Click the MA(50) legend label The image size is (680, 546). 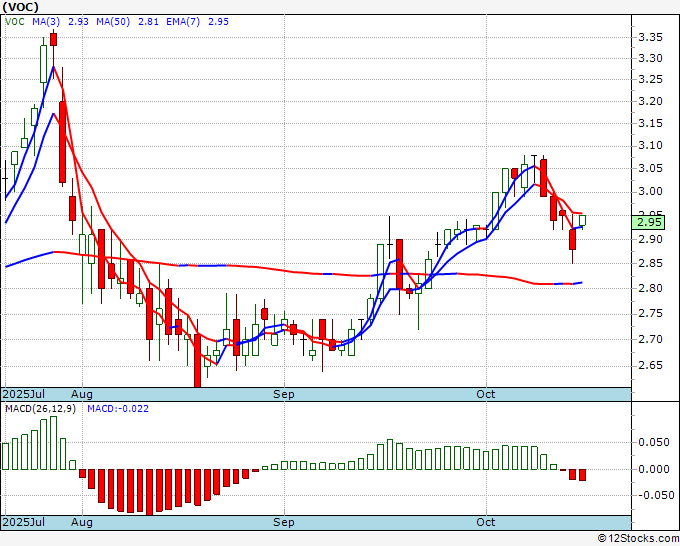pos(113,22)
